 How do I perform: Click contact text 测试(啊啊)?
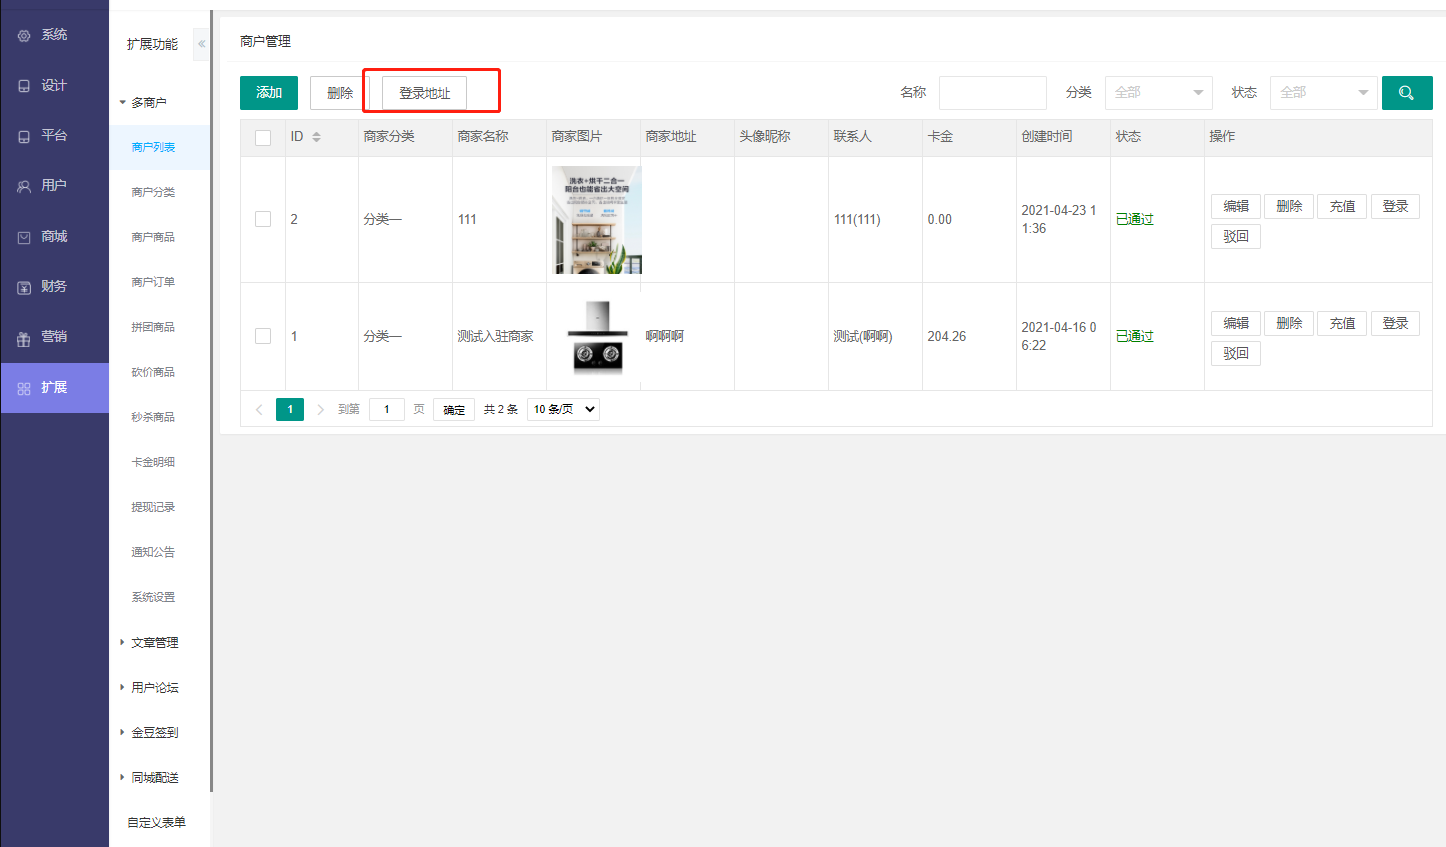point(863,336)
